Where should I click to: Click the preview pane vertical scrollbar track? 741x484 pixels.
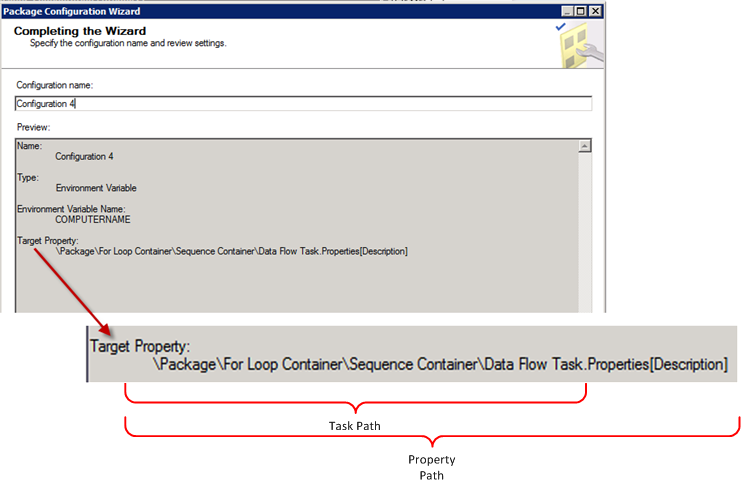coord(585,232)
